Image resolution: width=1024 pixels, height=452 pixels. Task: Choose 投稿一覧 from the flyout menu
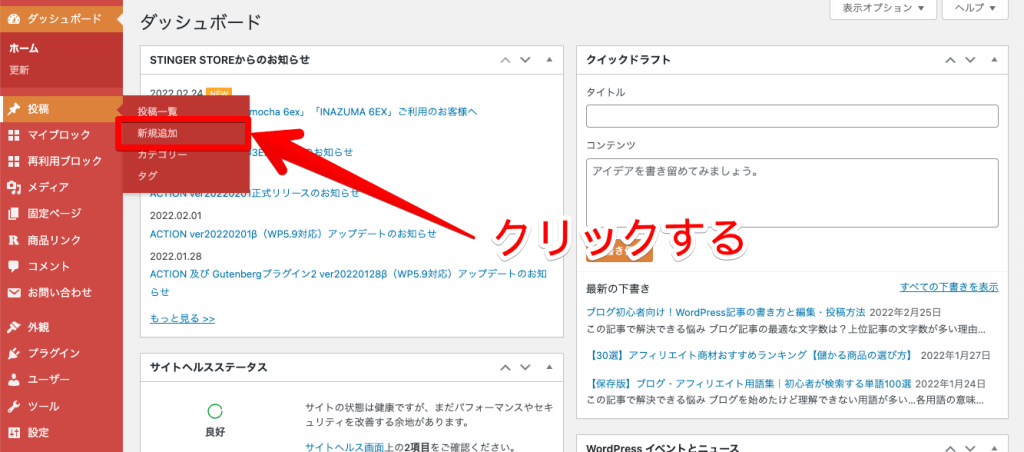[x=157, y=111]
